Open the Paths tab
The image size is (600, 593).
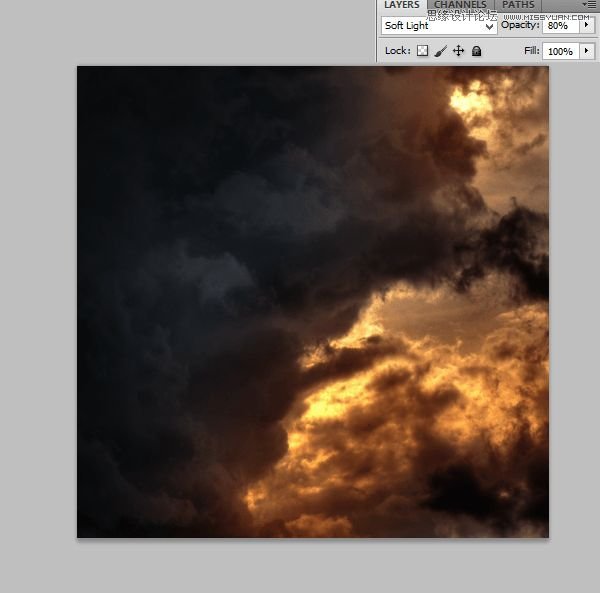click(518, 5)
